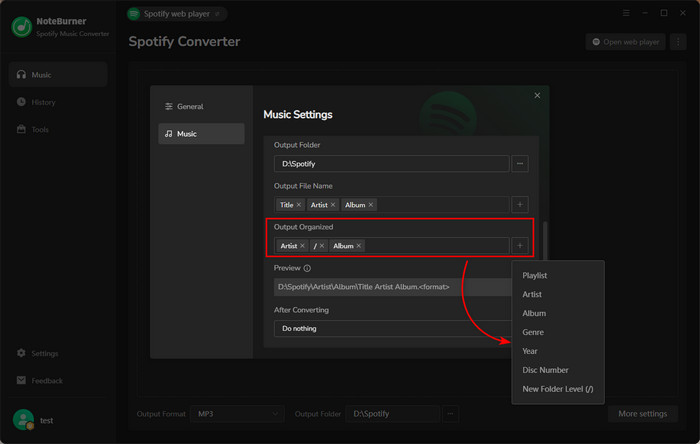Remove the Album tag from Output Organized
The image size is (700, 444).
[358, 246]
